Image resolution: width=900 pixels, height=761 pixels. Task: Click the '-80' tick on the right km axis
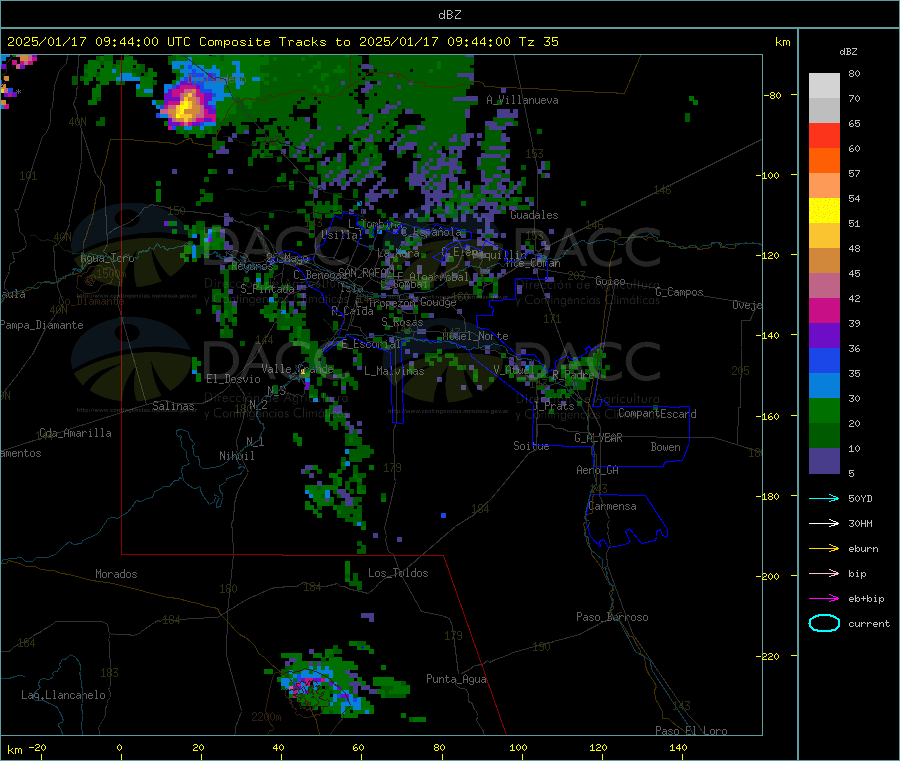click(x=773, y=95)
